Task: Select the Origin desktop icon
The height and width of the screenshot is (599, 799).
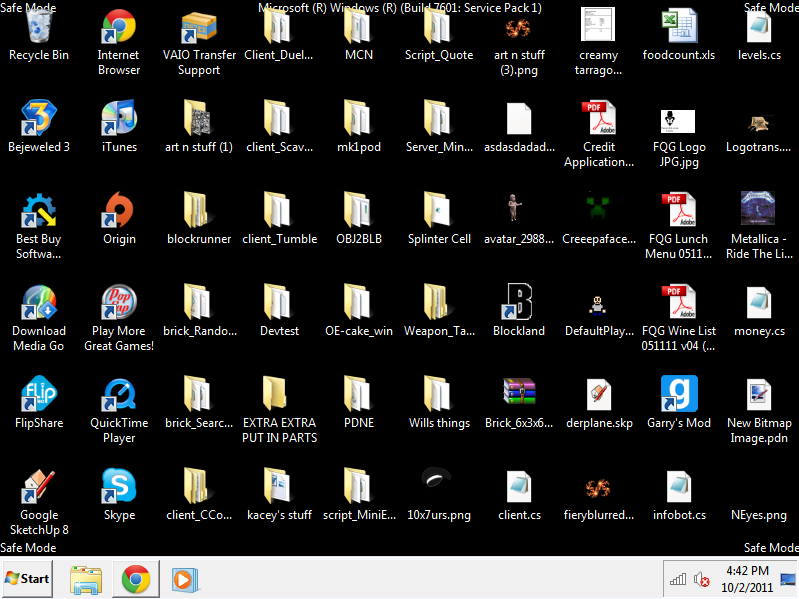Action: click(119, 212)
